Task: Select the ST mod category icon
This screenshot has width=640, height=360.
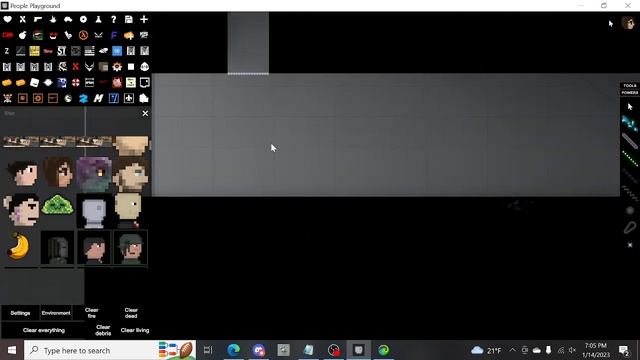Action: pos(62,51)
